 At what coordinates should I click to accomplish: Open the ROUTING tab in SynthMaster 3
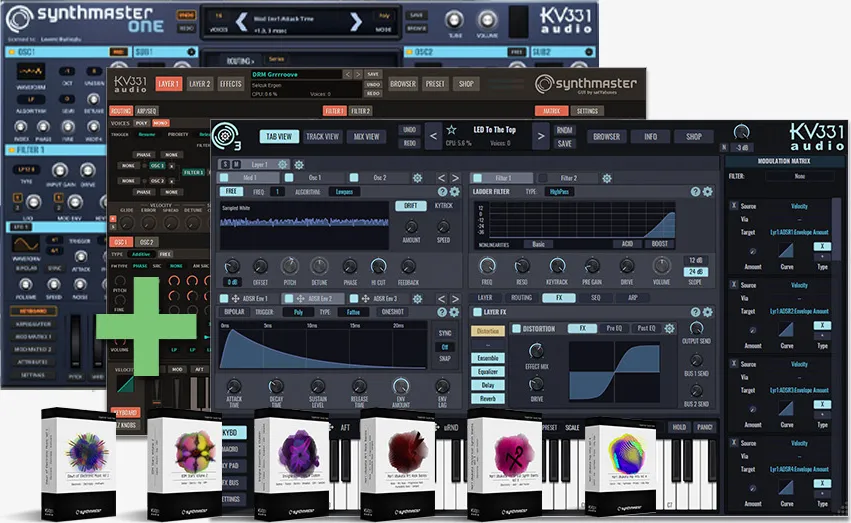click(521, 298)
